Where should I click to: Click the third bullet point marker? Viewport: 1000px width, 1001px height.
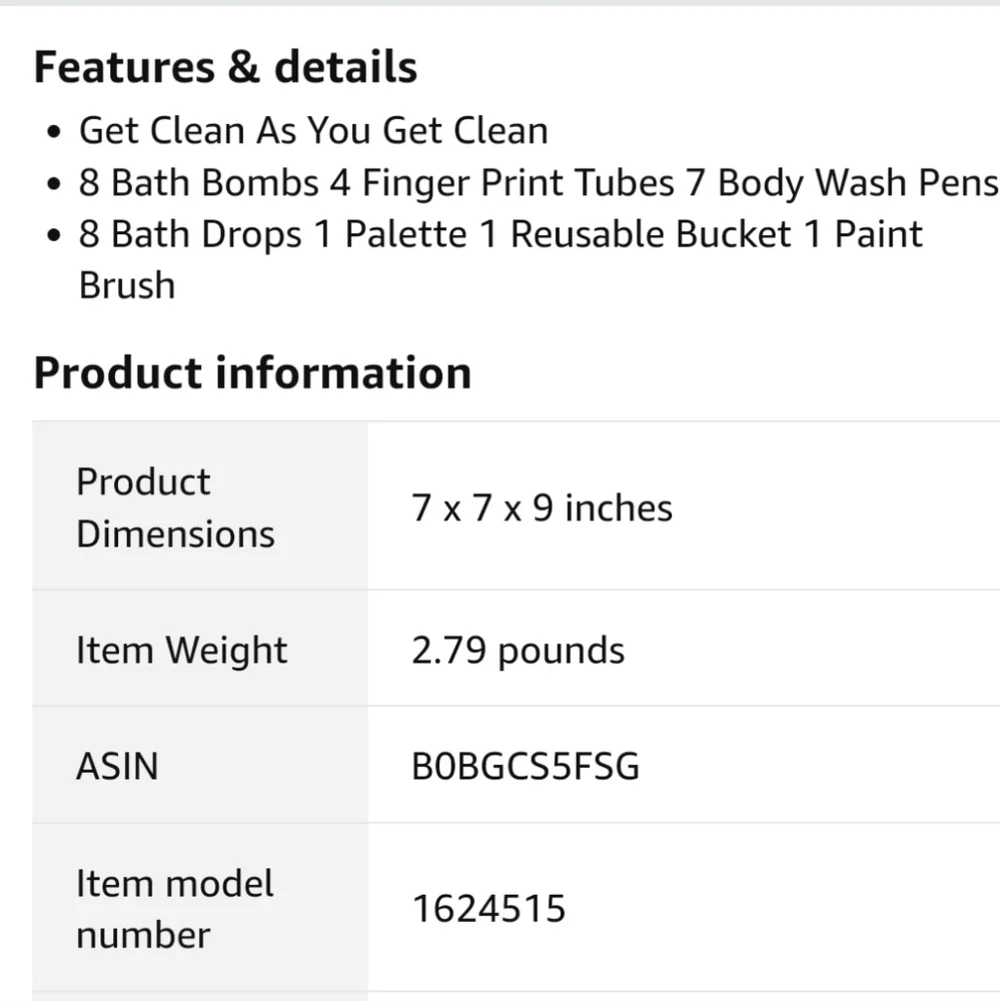[54, 235]
